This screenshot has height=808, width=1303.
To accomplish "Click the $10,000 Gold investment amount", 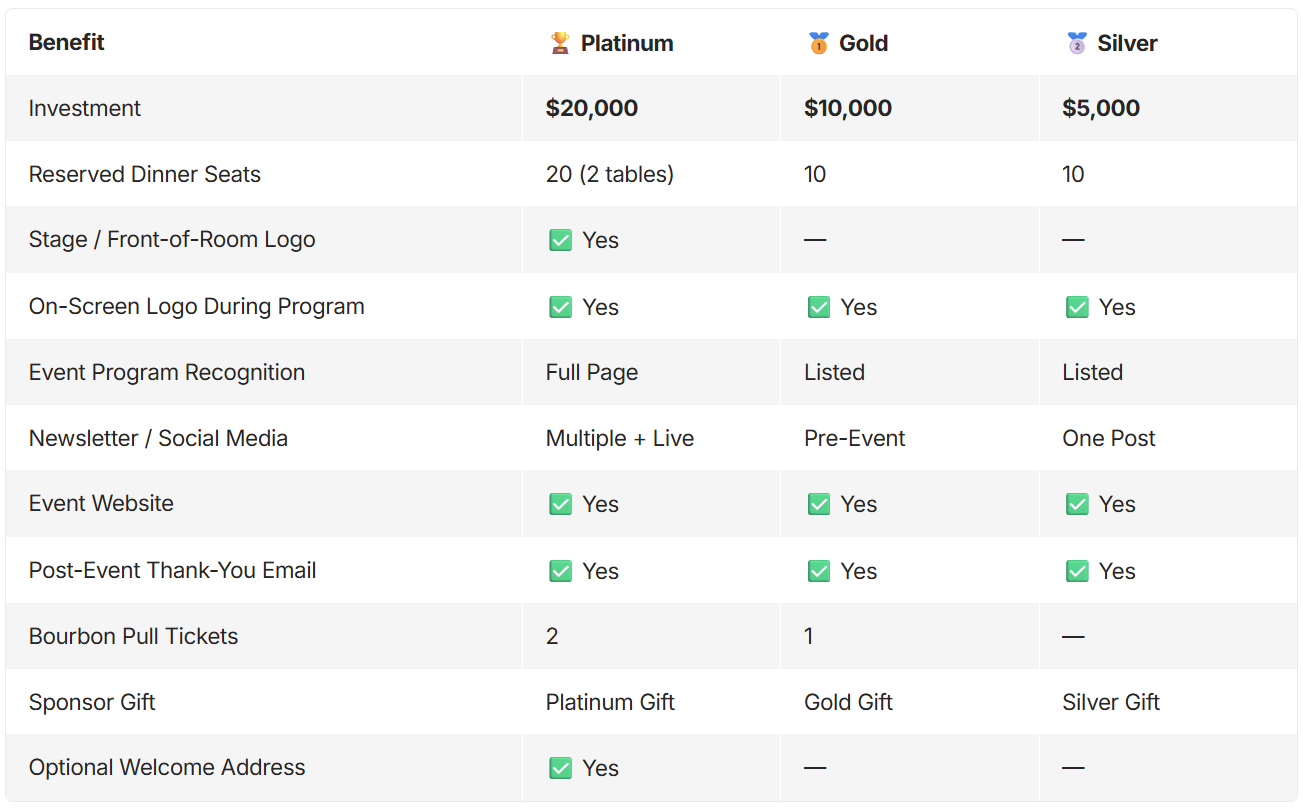I will [x=848, y=108].
